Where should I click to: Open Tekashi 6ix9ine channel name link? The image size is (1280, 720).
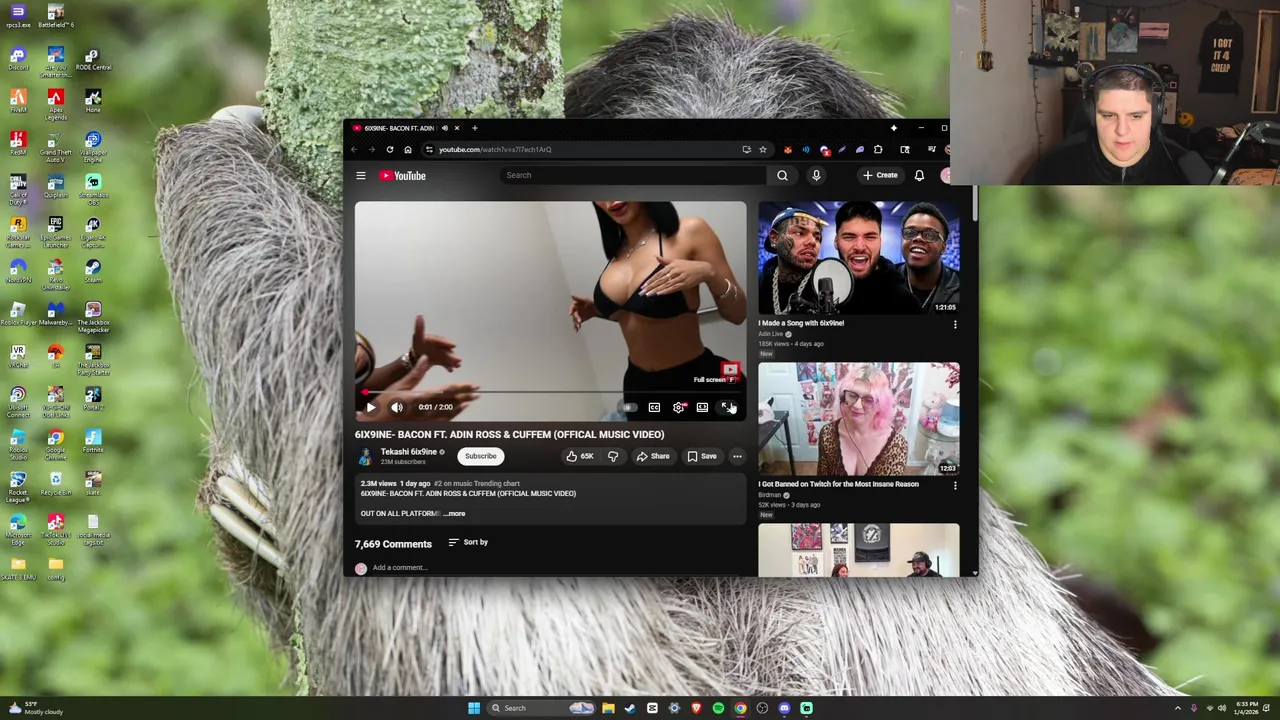click(409, 452)
